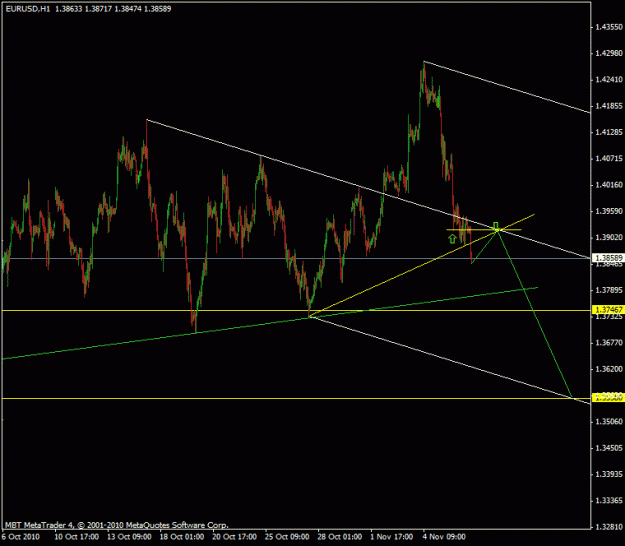Click the 1.40160 price axis label
This screenshot has width=625, height=546.
point(609,185)
